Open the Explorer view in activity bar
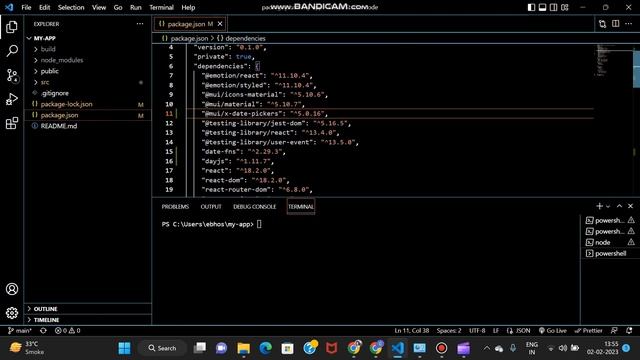The height and width of the screenshot is (360, 640). tap(12, 27)
